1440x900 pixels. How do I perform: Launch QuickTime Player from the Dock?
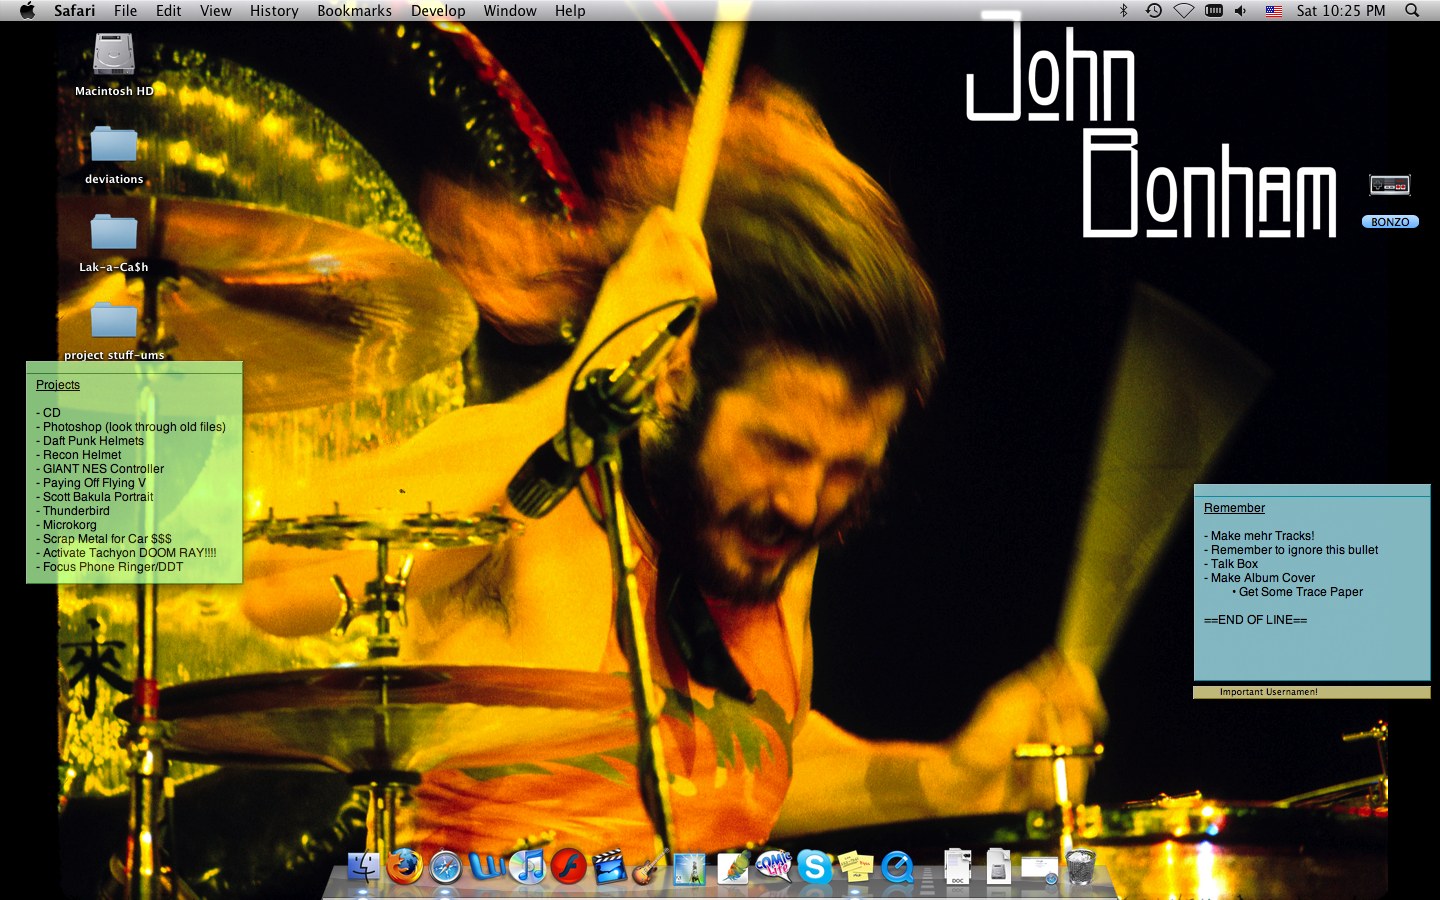[897, 867]
